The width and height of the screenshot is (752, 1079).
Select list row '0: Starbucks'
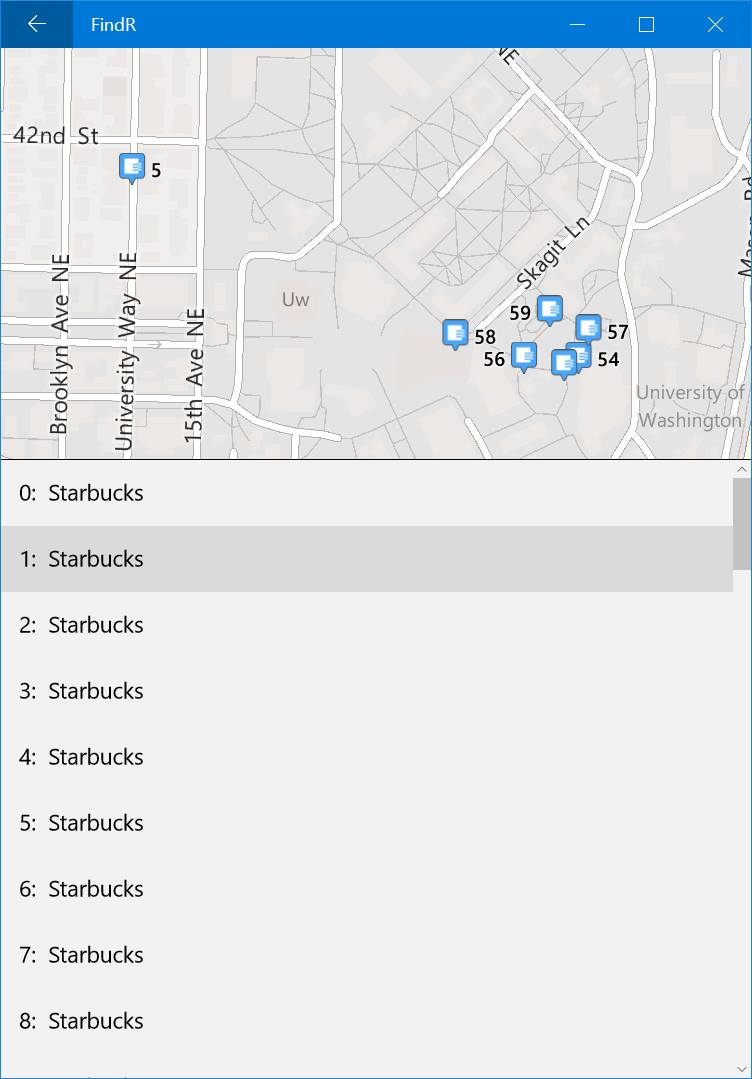(x=367, y=493)
